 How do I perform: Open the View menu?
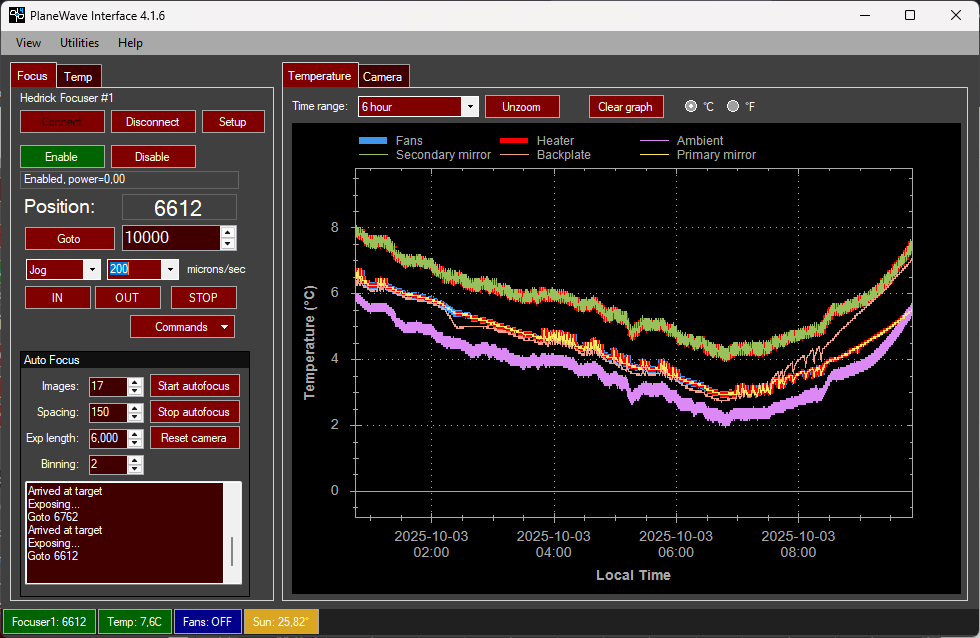(28, 43)
